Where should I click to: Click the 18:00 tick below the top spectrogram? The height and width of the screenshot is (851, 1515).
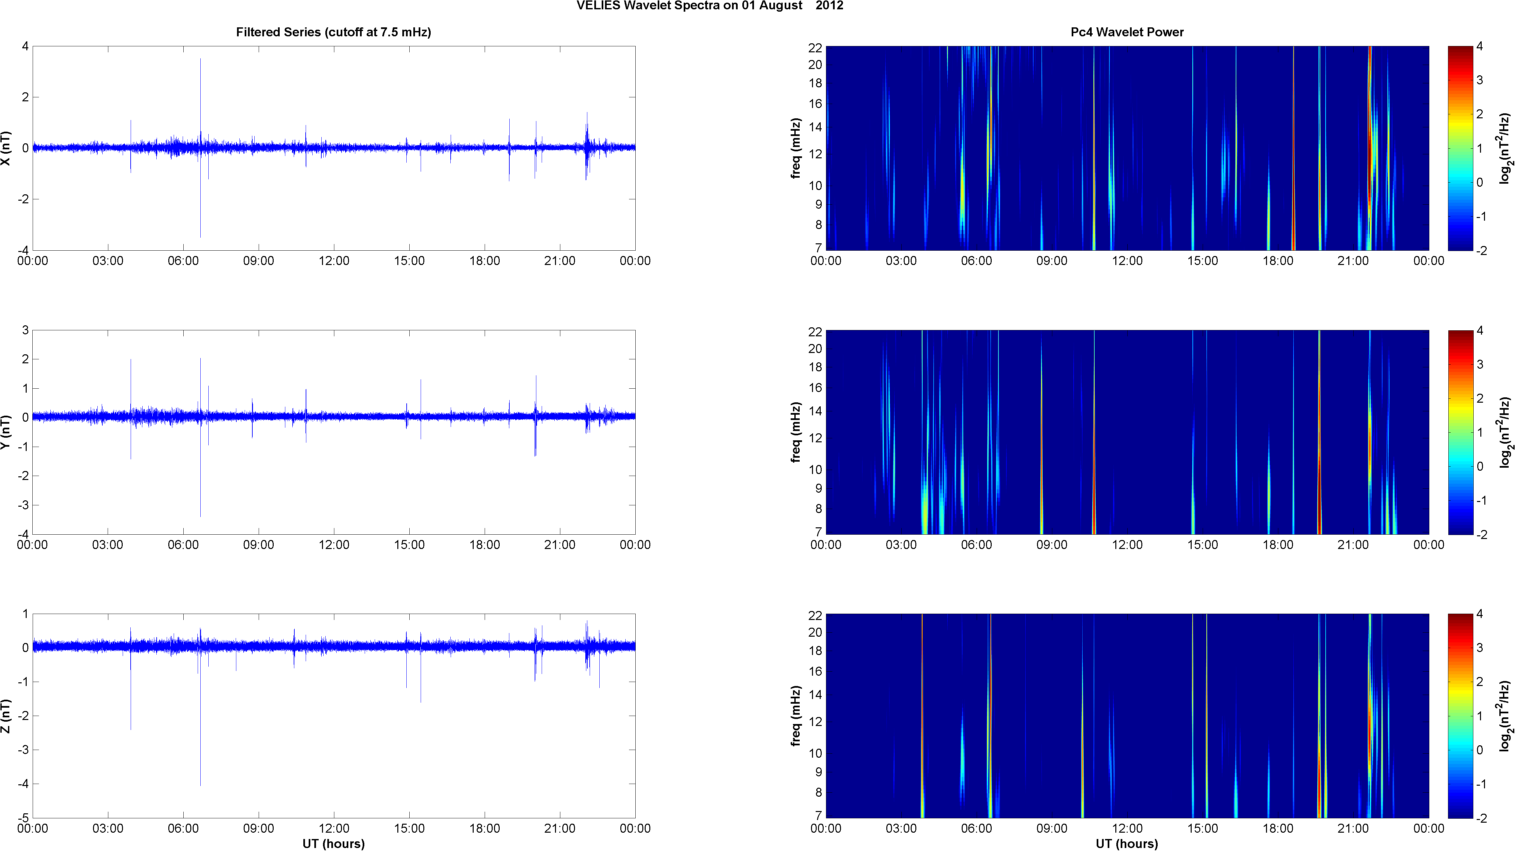1278,261
